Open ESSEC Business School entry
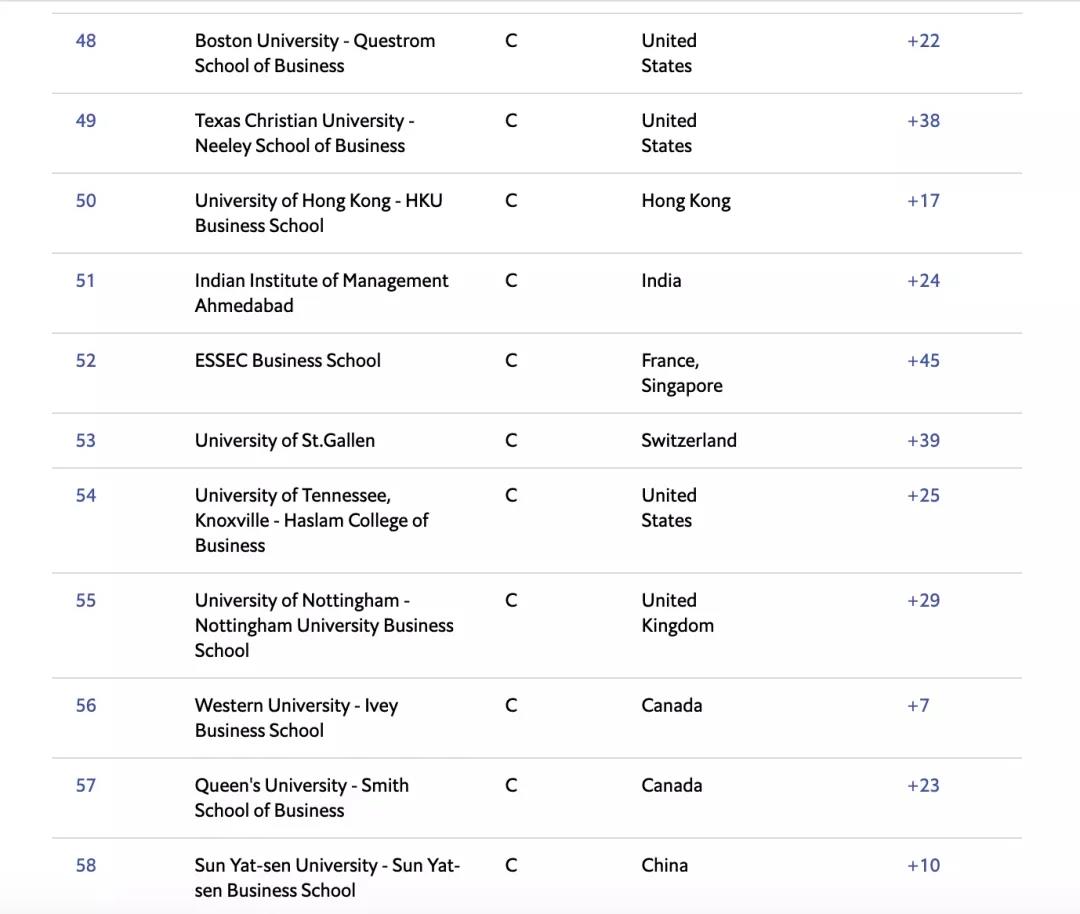 tap(287, 361)
